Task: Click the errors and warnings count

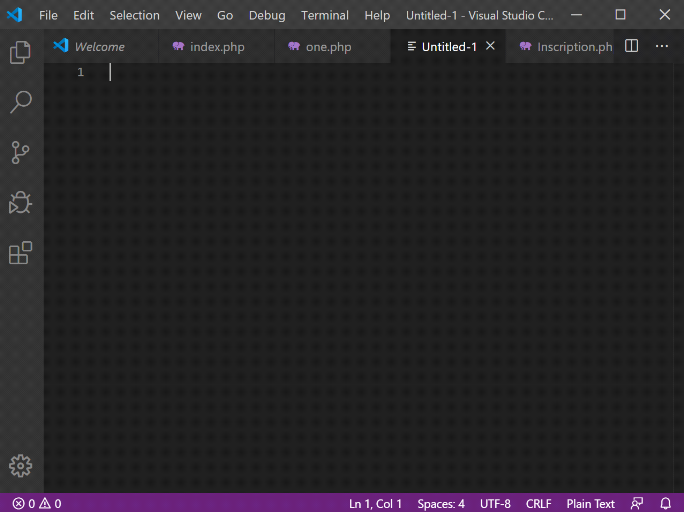Action: (x=37, y=504)
